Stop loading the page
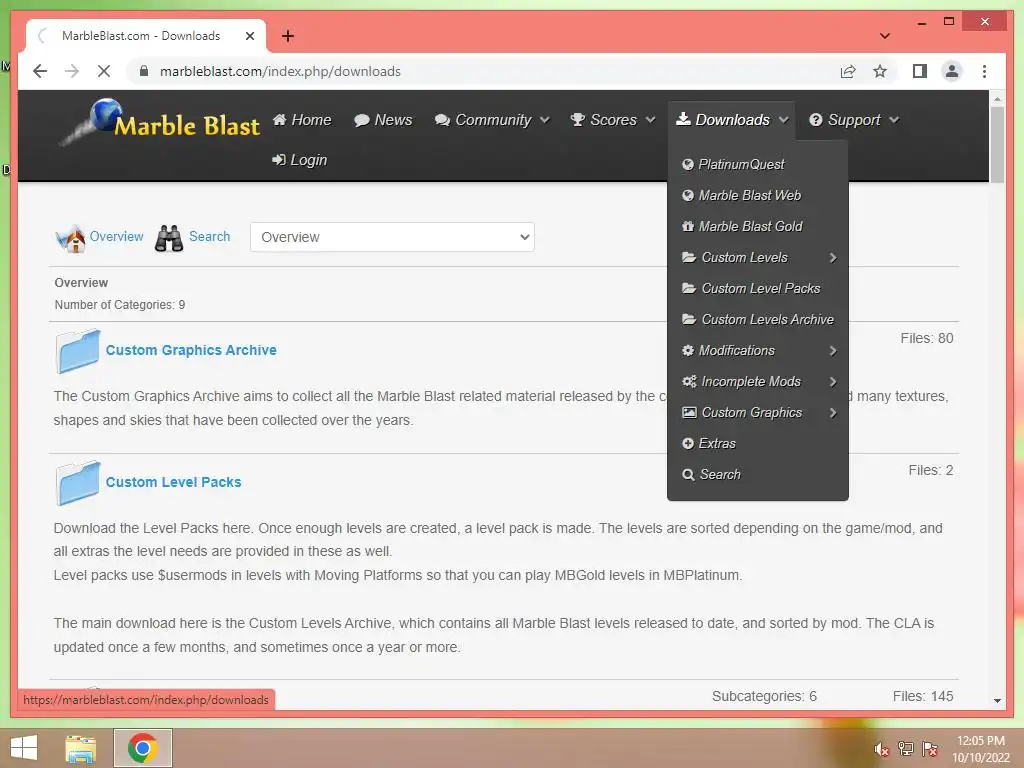The width and height of the screenshot is (1024, 768). click(x=104, y=71)
